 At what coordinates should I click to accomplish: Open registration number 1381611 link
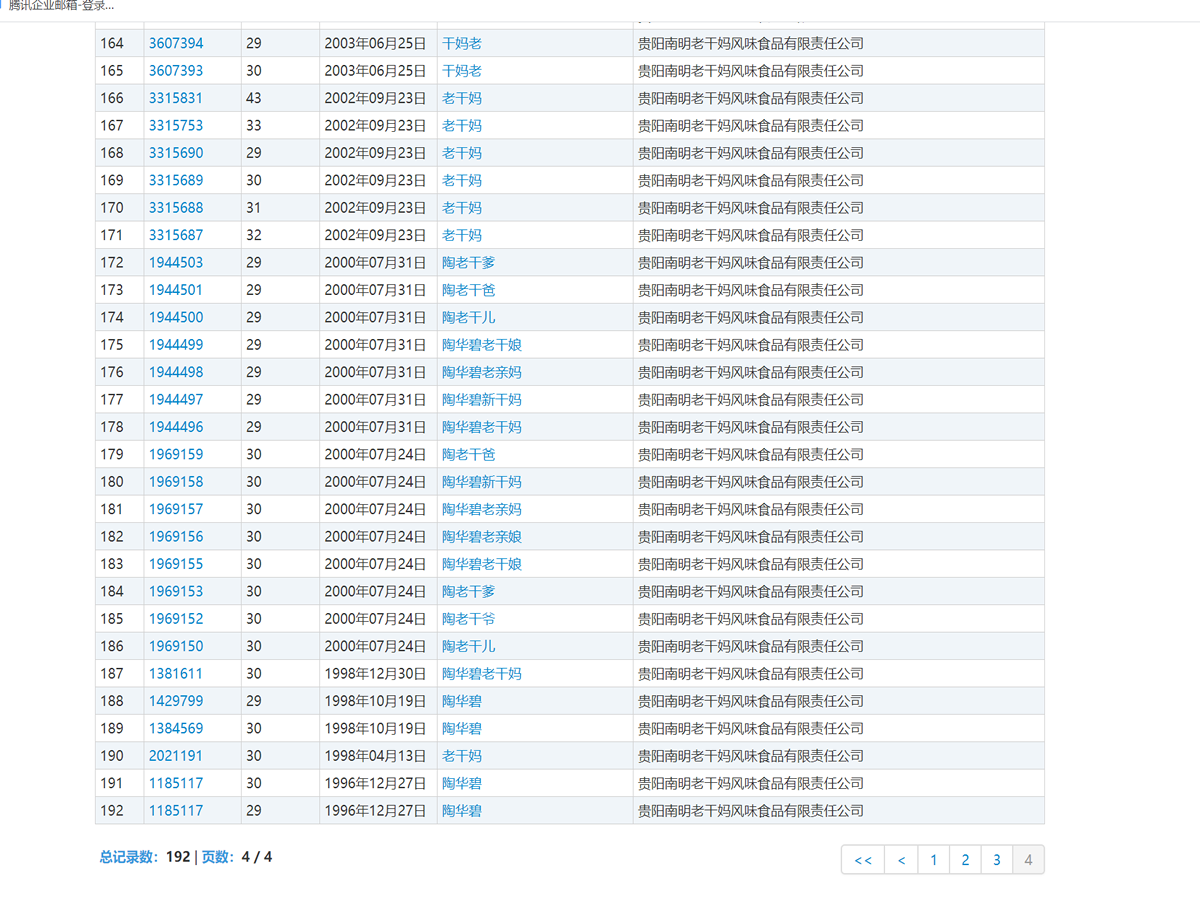176,673
